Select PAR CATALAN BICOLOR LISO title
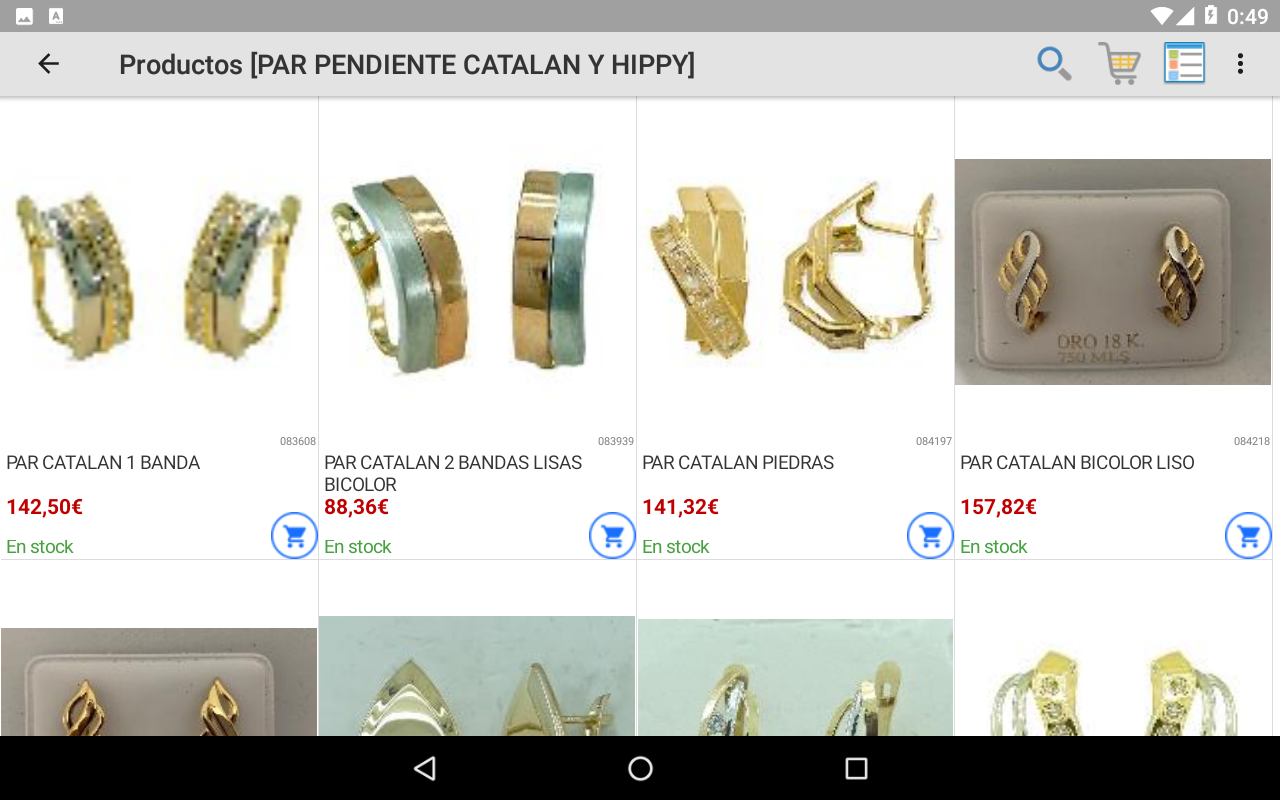1280x800 pixels. 1077,463
